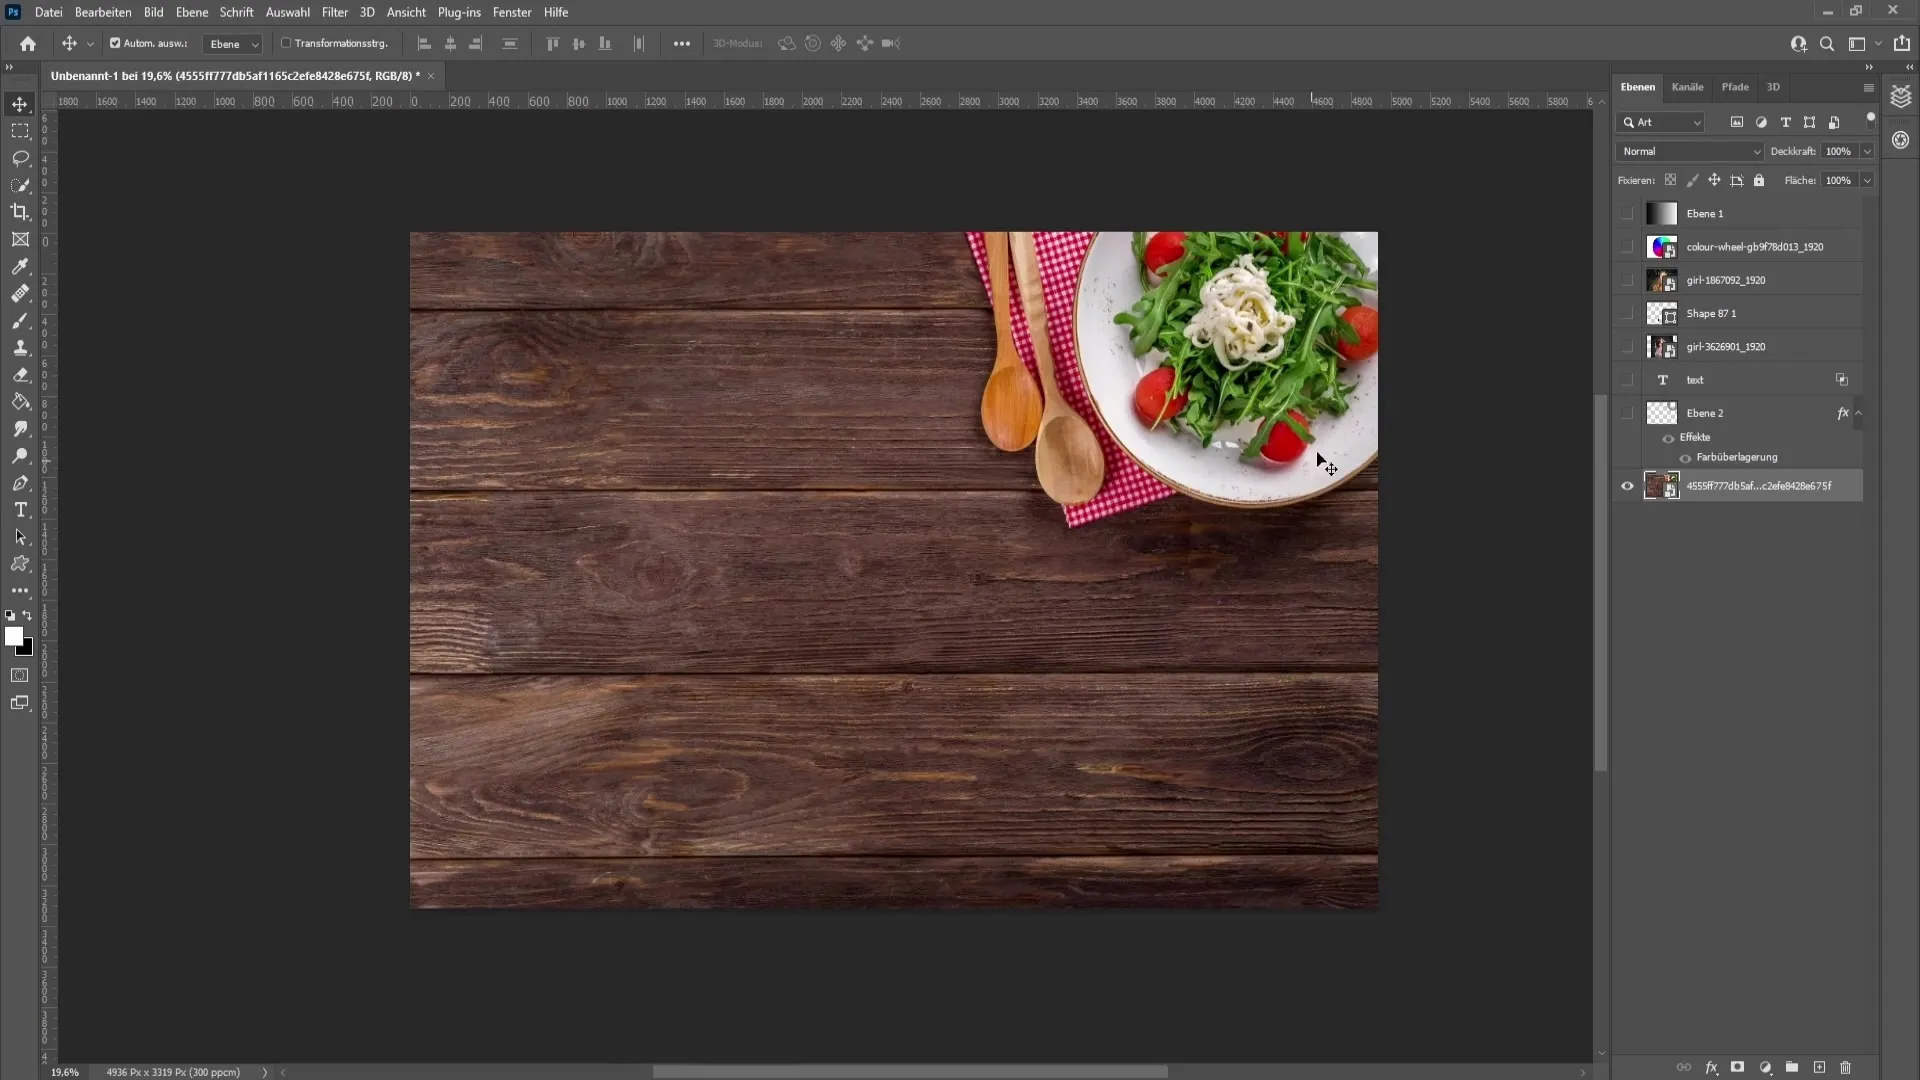This screenshot has width=1920, height=1080.
Task: Select the Zoom tool
Action: click(18, 456)
